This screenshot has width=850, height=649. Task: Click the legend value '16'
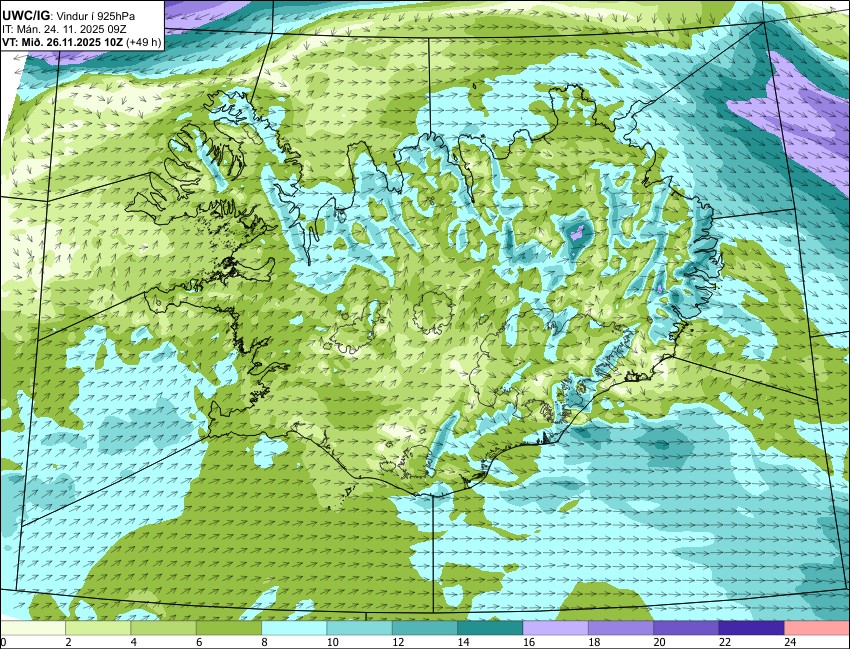[x=529, y=642]
